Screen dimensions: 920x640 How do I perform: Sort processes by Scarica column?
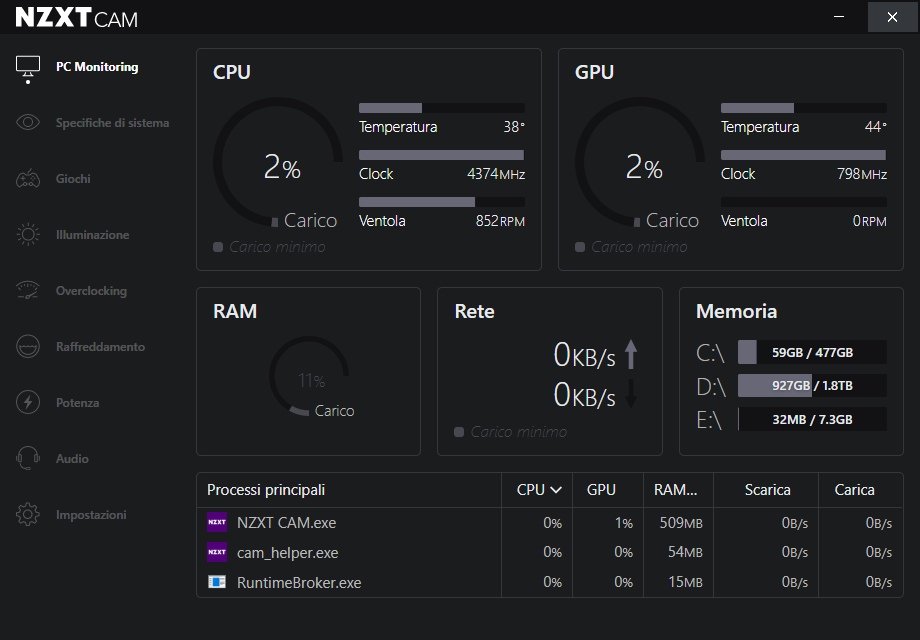click(767, 490)
